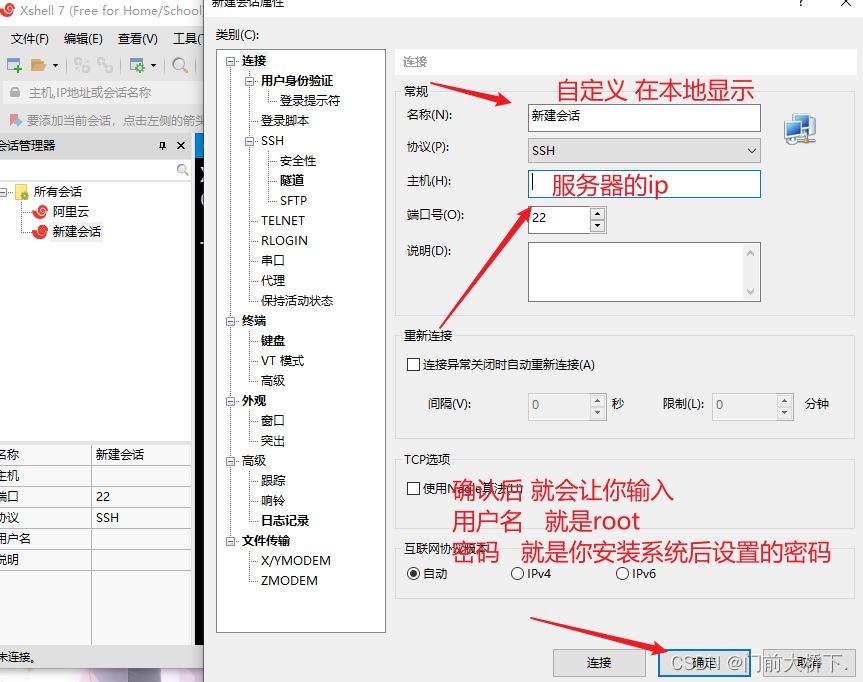Select ZMODEM in category tree
Screen dimensions: 863x682
[289, 581]
